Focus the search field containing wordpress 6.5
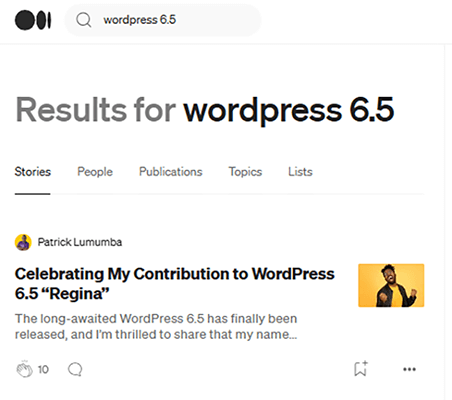The height and width of the screenshot is (400, 452). tap(163, 20)
